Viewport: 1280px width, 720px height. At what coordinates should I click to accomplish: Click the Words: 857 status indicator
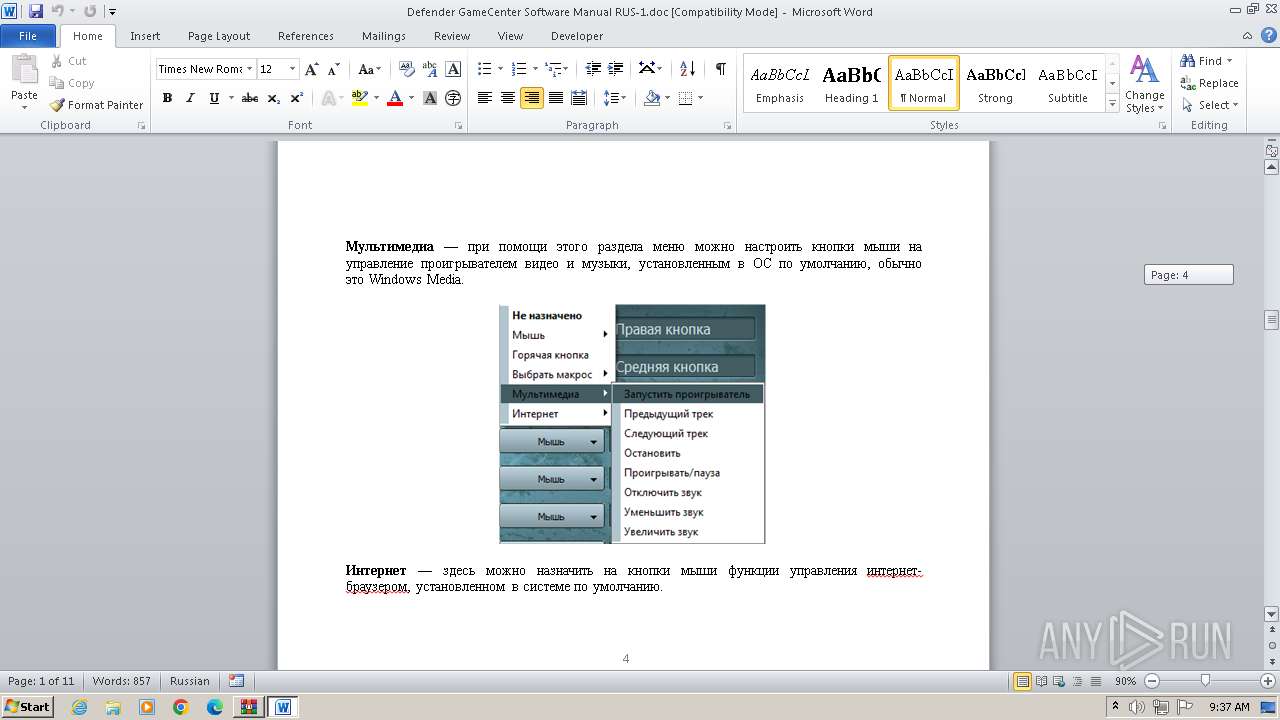point(121,681)
